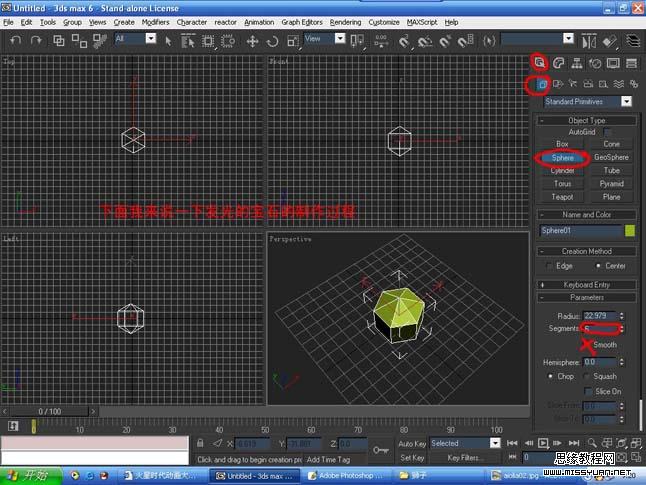Select the Select and Move tool
The height and width of the screenshot is (485, 646).
(x=252, y=41)
